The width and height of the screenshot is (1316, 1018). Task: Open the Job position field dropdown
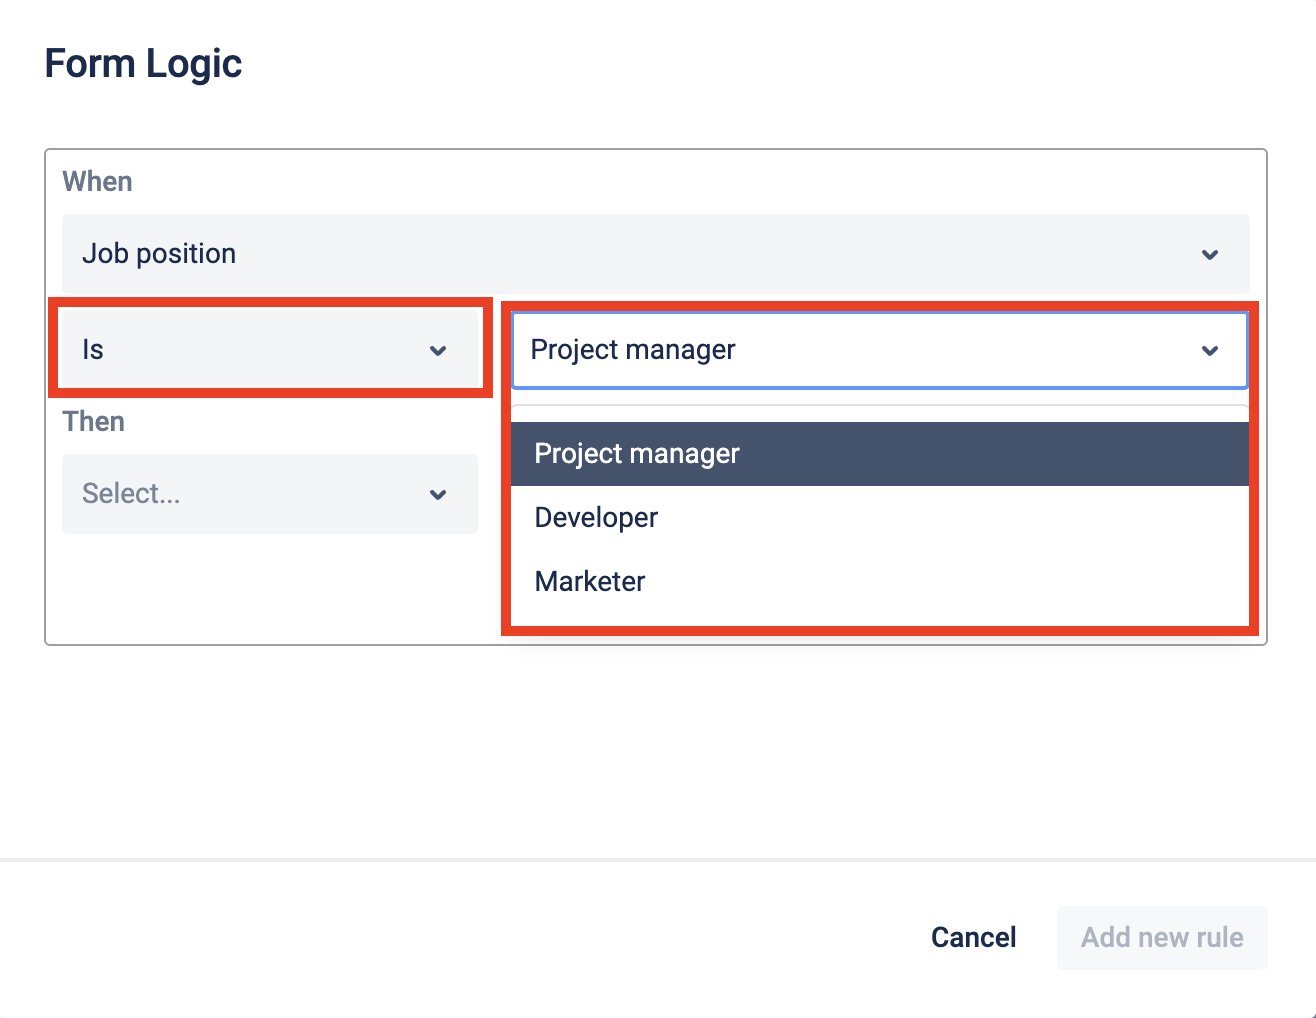coord(655,254)
